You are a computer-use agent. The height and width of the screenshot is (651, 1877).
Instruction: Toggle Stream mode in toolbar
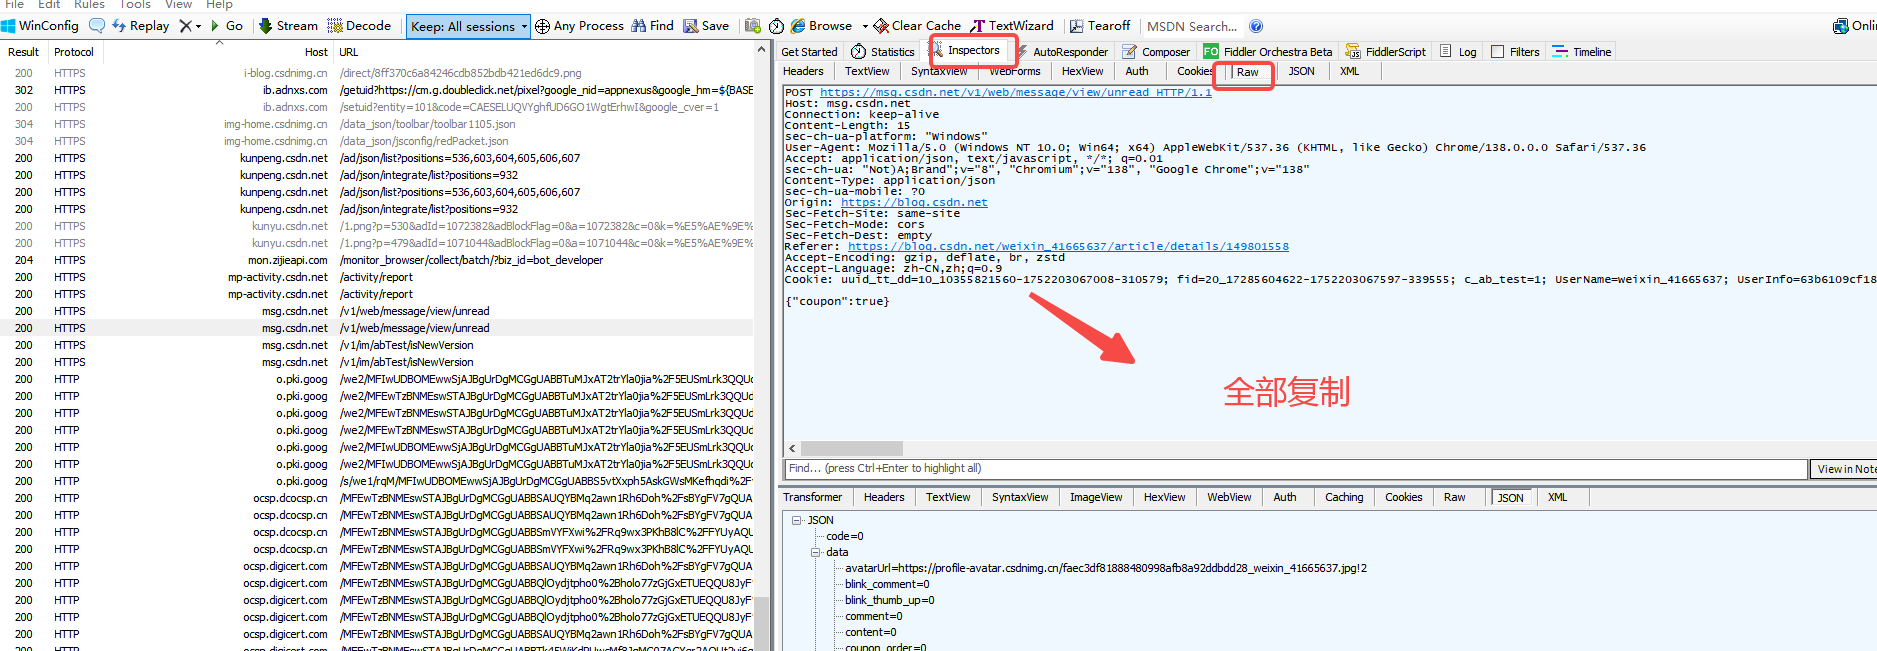click(288, 26)
